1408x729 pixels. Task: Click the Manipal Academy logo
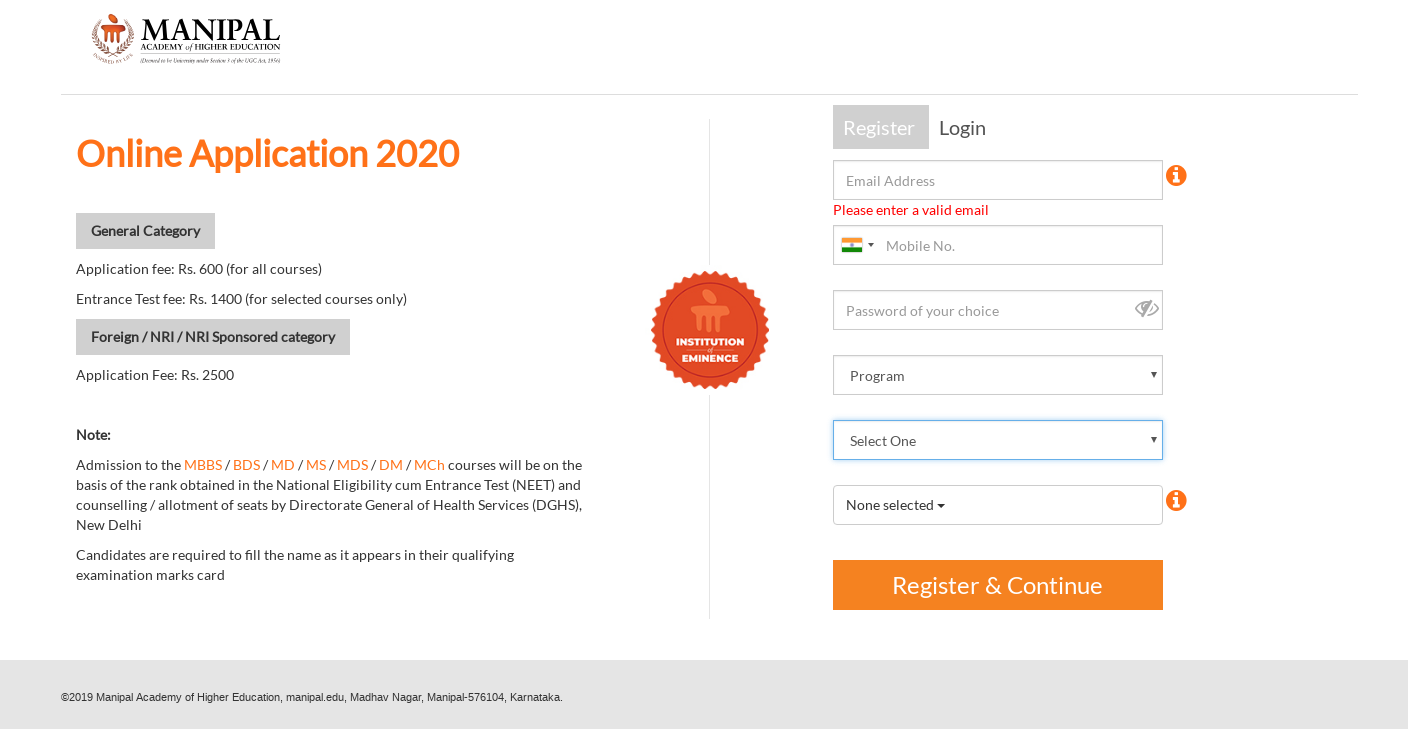[x=185, y=39]
